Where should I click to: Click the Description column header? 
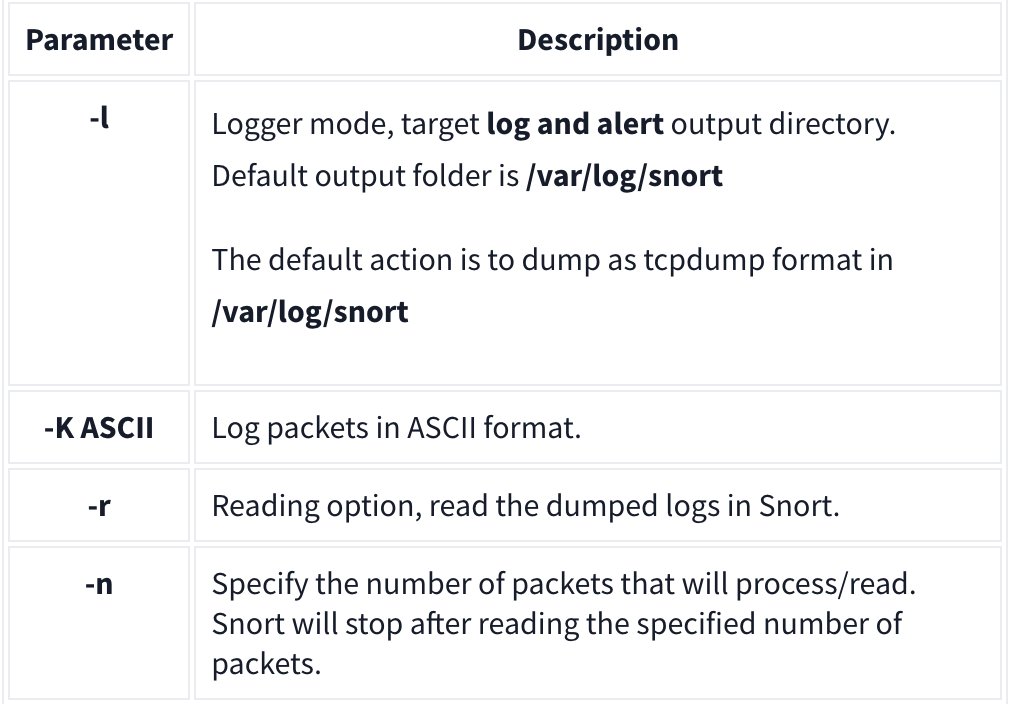598,40
